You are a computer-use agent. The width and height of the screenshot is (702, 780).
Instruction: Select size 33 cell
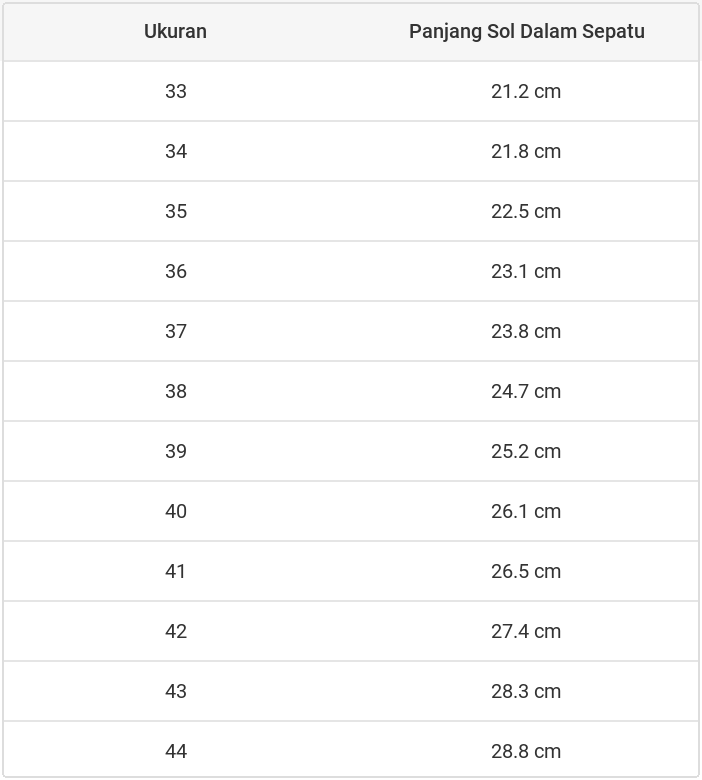[x=176, y=91]
